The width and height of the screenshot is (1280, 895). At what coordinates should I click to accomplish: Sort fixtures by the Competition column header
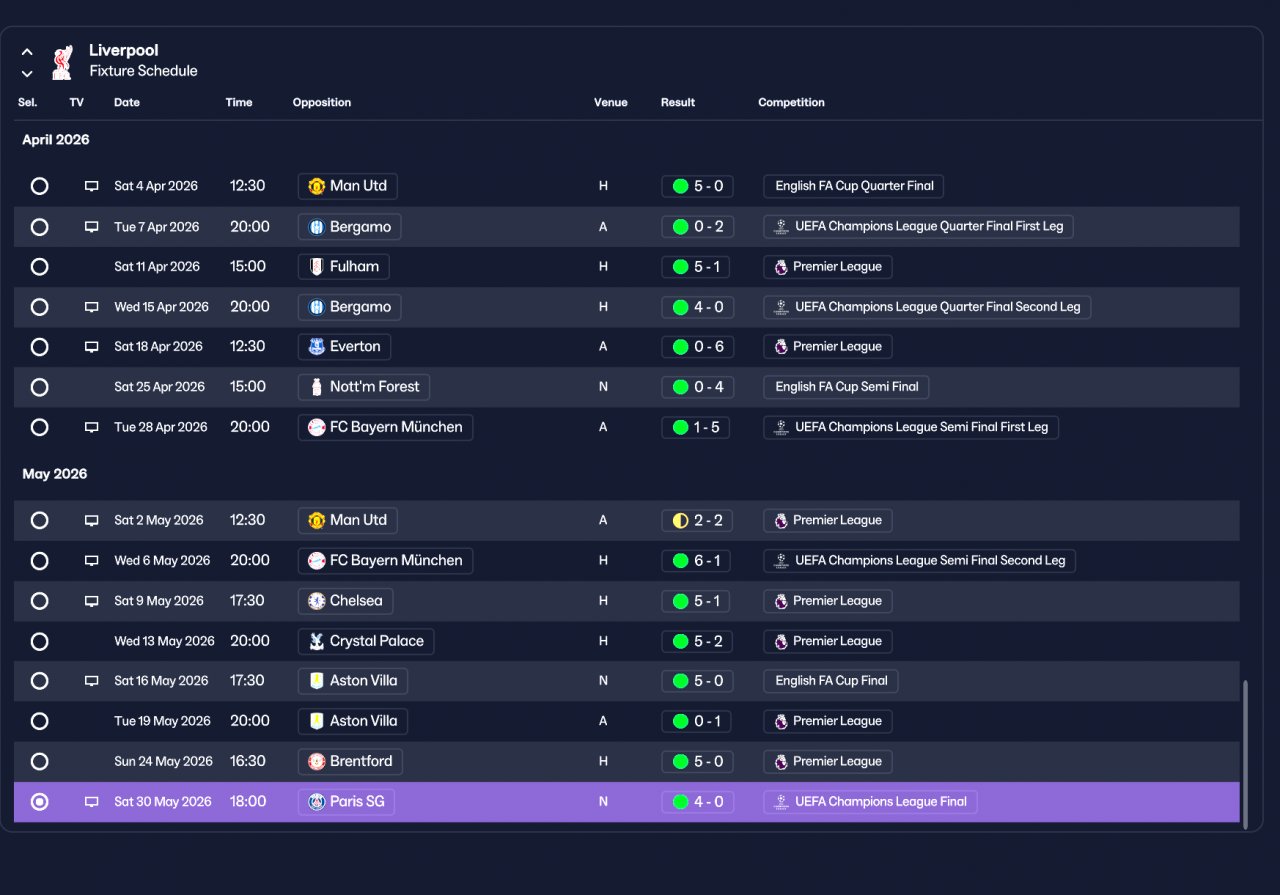point(791,103)
